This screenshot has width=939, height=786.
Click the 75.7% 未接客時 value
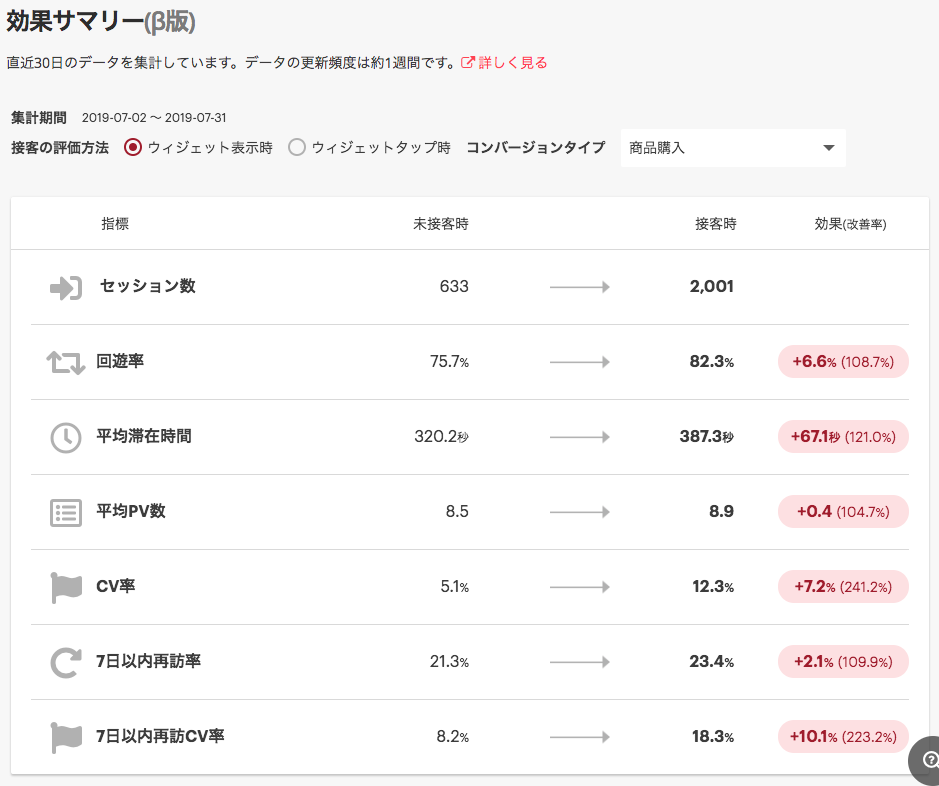pos(449,362)
